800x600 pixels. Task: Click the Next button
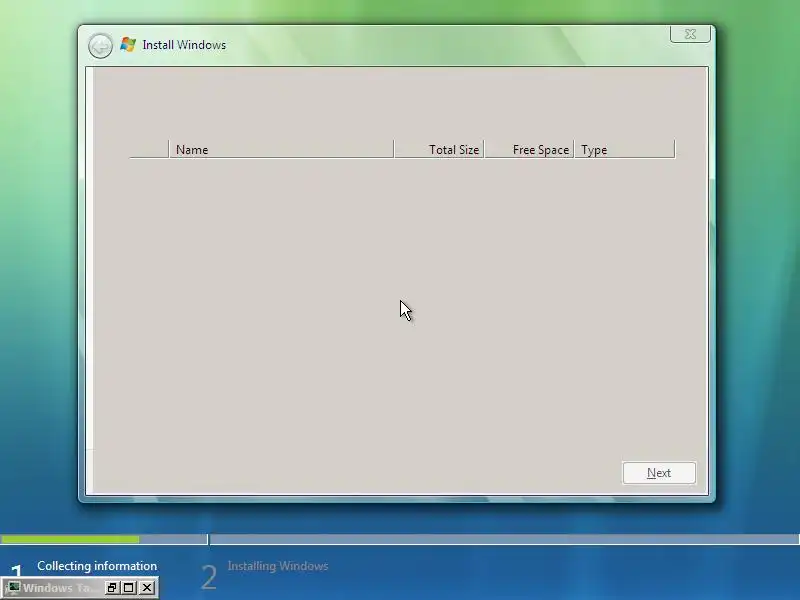tap(659, 473)
